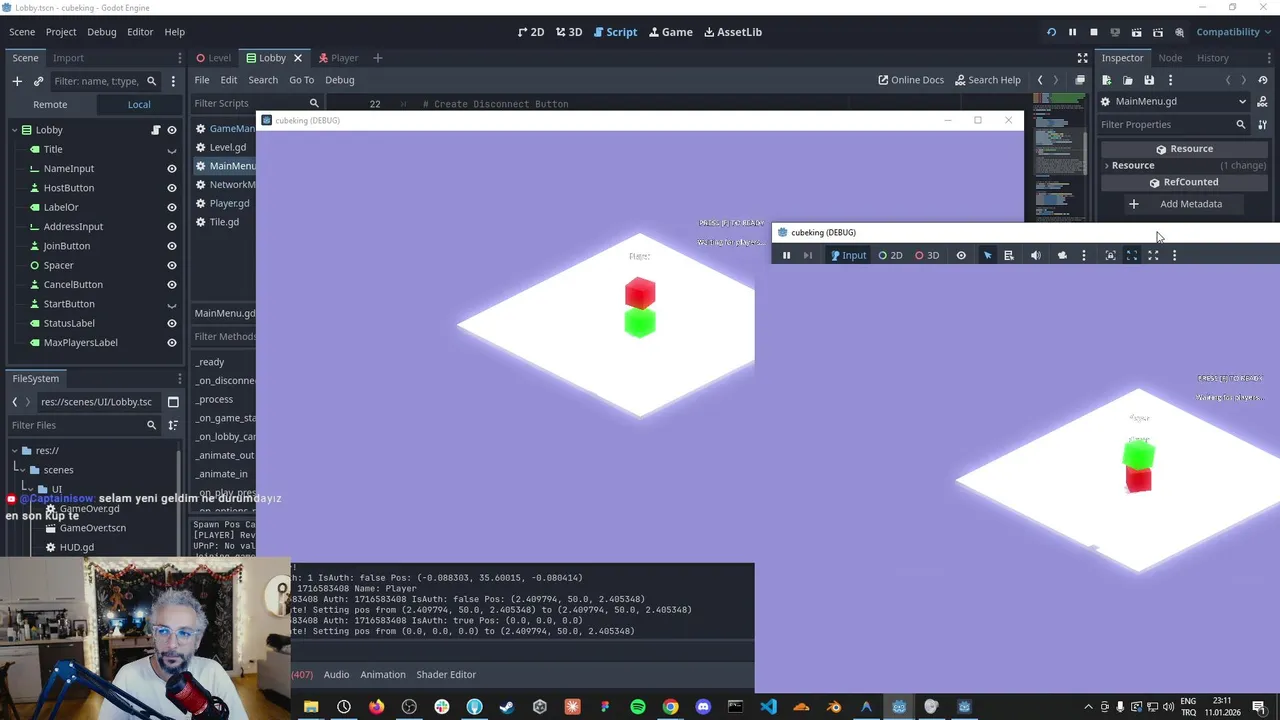1280x720 pixels.
Task: Open Movie Maker mode icon
Action: [1179, 32]
